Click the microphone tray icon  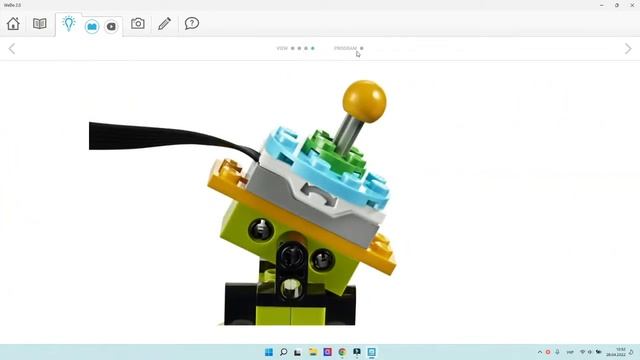(557, 352)
